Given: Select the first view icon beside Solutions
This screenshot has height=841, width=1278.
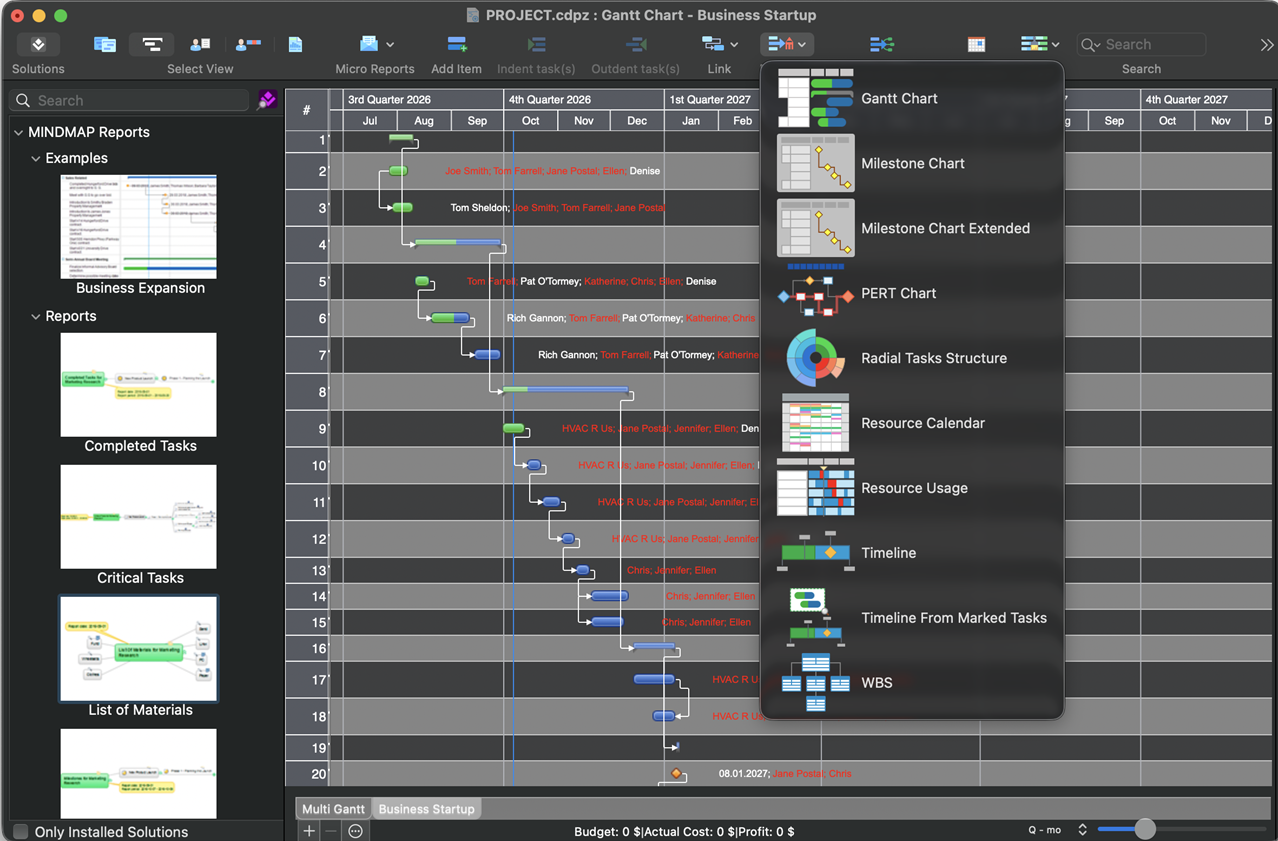Looking at the screenshot, I should point(105,44).
